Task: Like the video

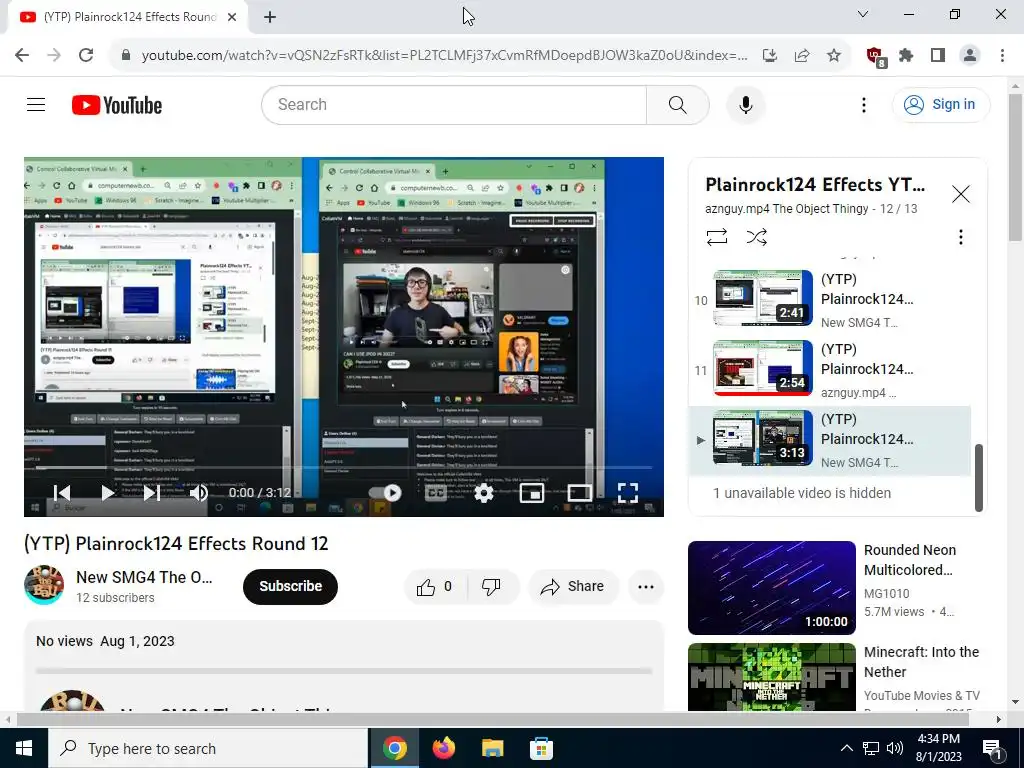Action: point(435,586)
